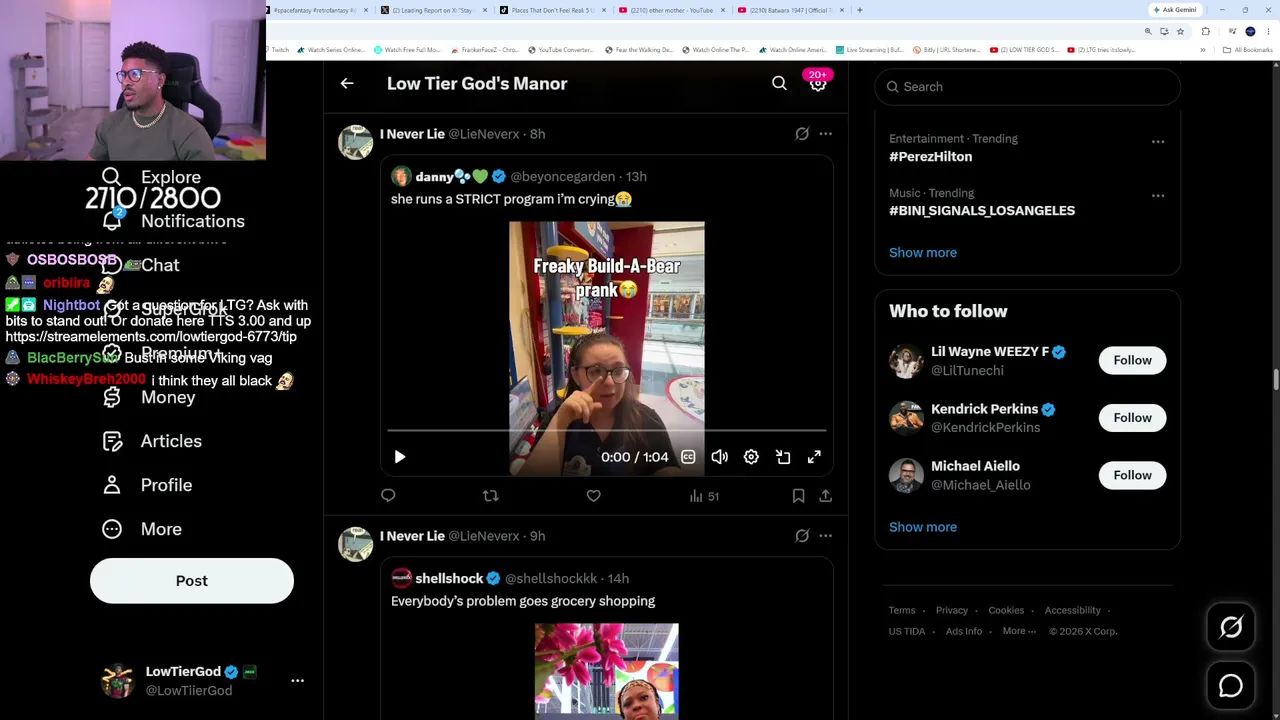Open more options for #PerezHilton trend
Screen dimensions: 1280x720
(x=1158, y=142)
